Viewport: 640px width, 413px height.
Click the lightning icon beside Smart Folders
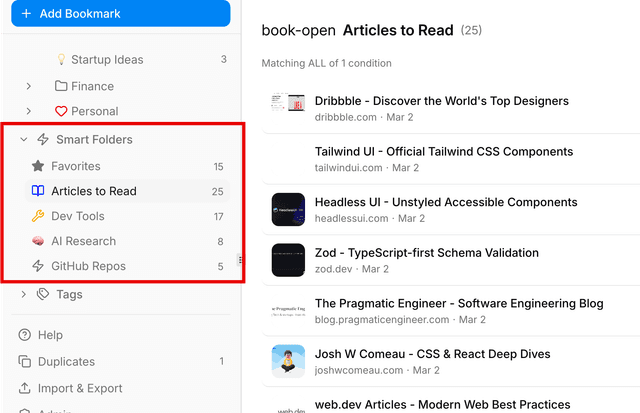43,140
